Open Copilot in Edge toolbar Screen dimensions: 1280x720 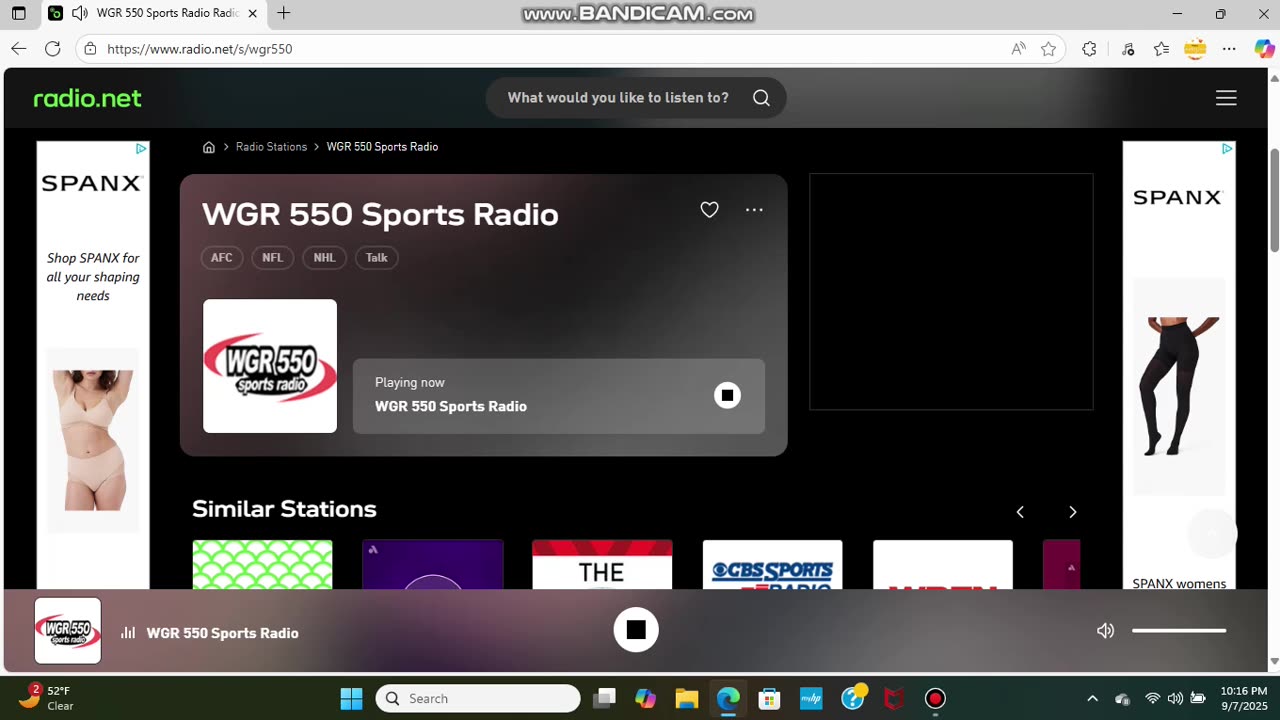coord(1264,49)
